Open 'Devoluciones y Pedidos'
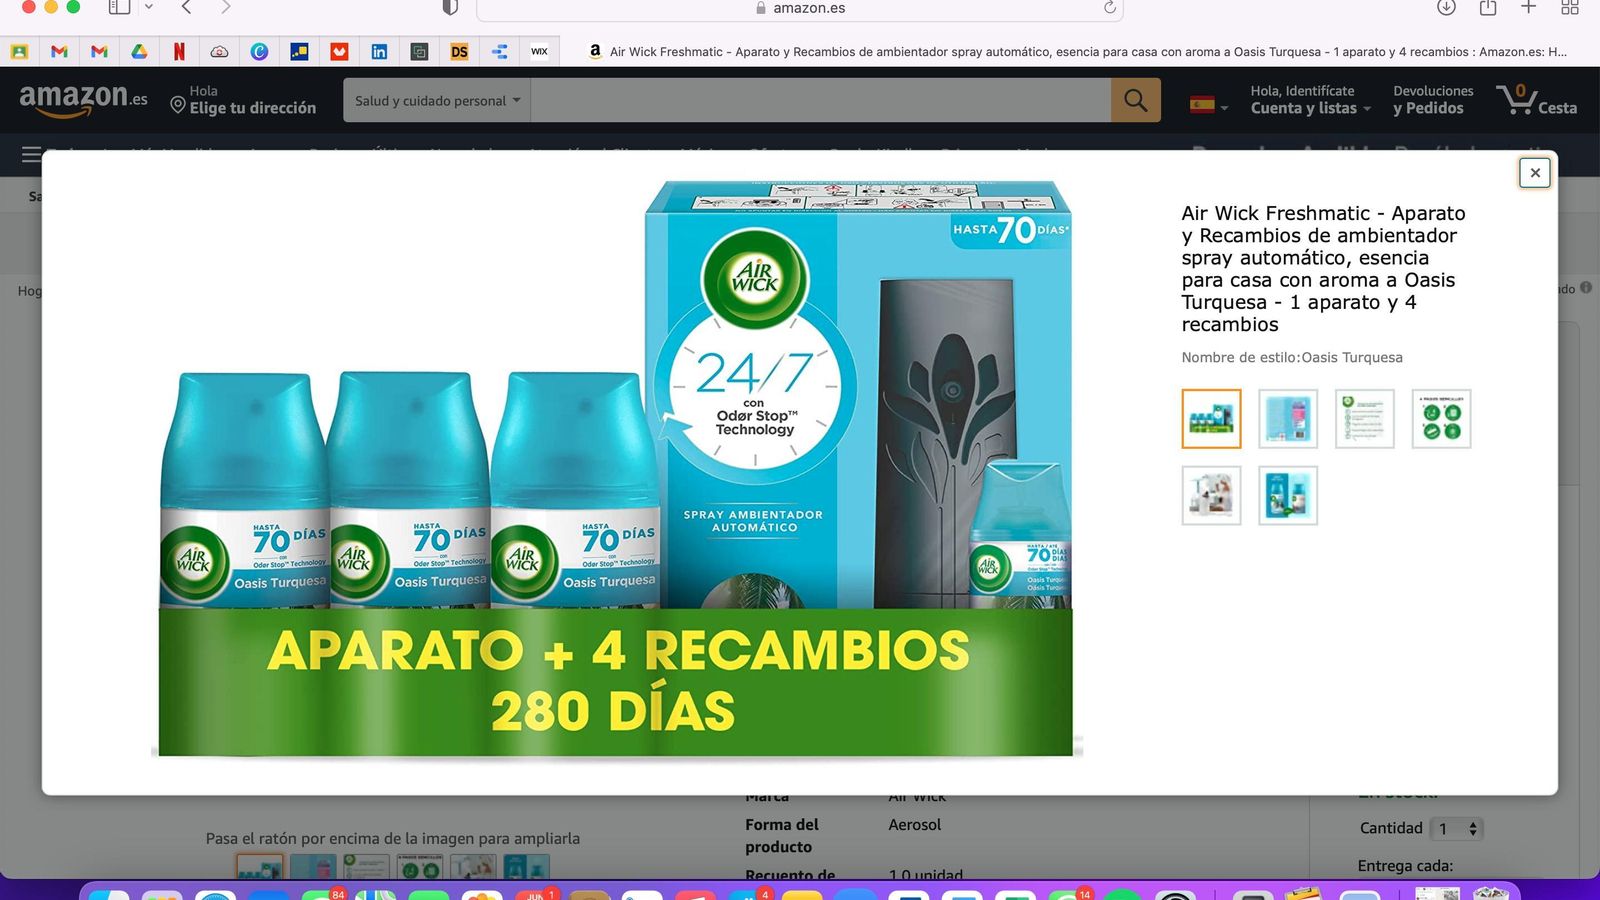Image resolution: width=1600 pixels, height=900 pixels. (x=1432, y=100)
